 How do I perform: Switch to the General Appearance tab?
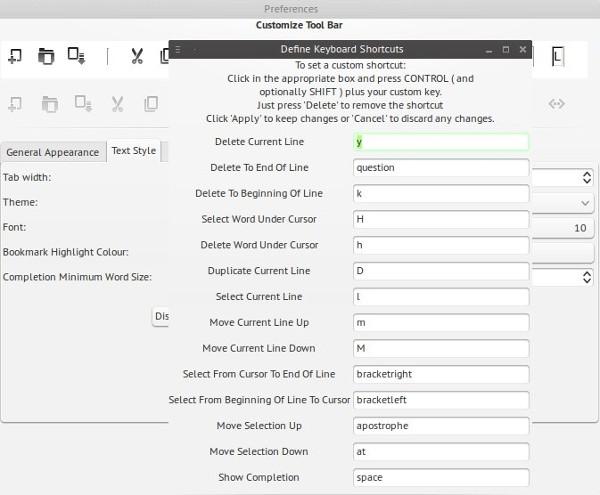53,152
